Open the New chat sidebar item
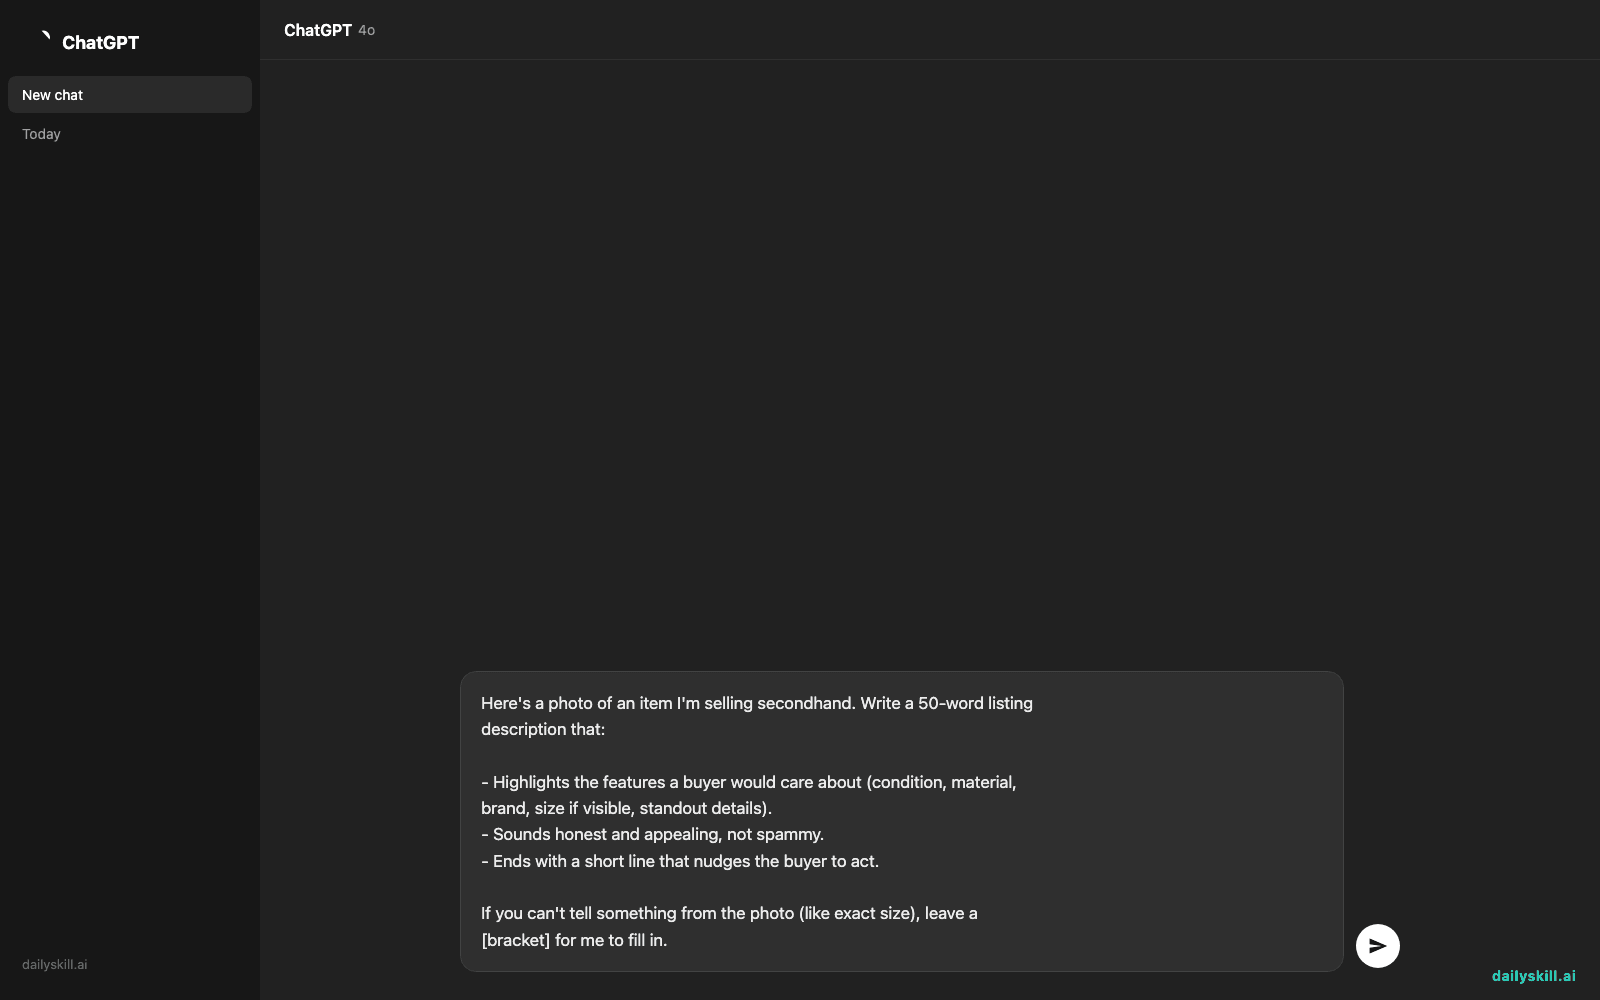Image resolution: width=1600 pixels, height=1000 pixels. (x=130, y=95)
